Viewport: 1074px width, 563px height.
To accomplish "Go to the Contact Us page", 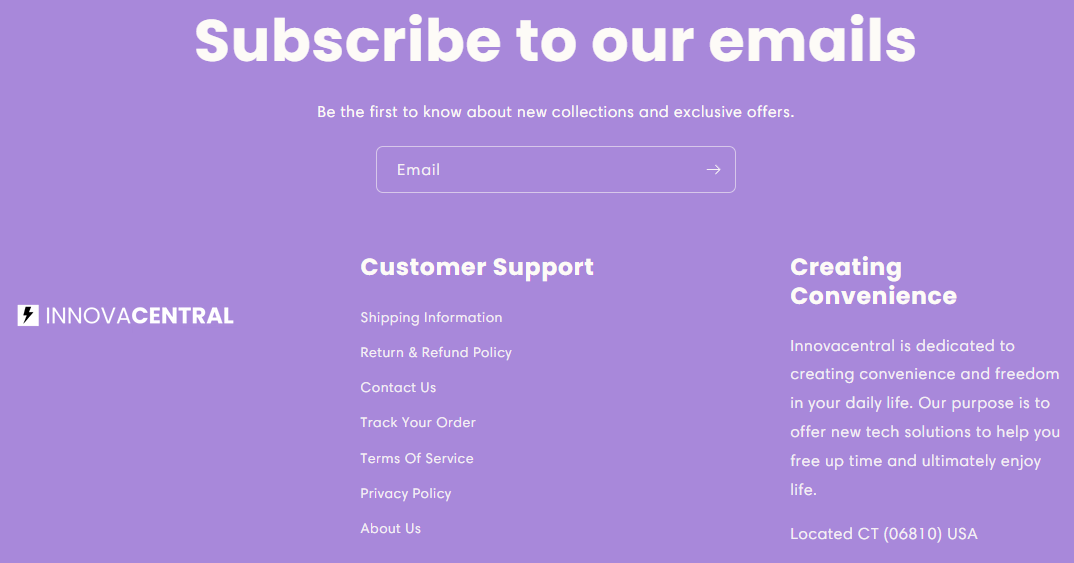I will coord(398,387).
